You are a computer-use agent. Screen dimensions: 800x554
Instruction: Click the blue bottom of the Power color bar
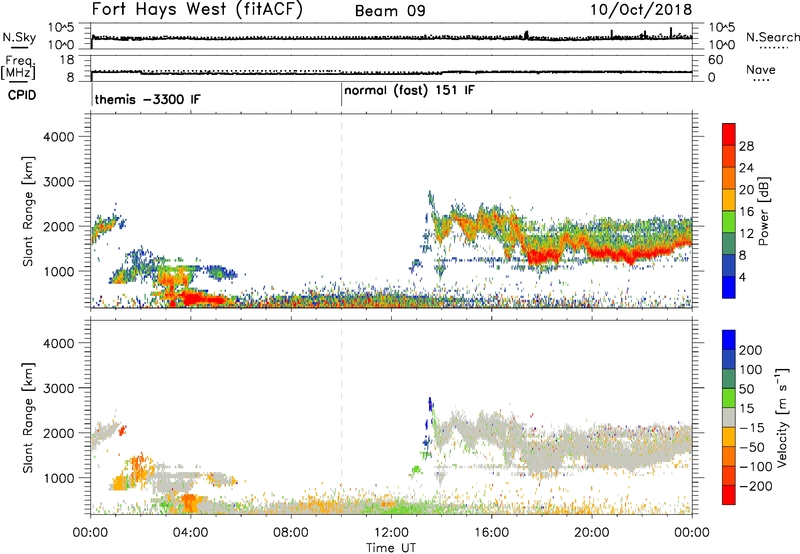729,287
